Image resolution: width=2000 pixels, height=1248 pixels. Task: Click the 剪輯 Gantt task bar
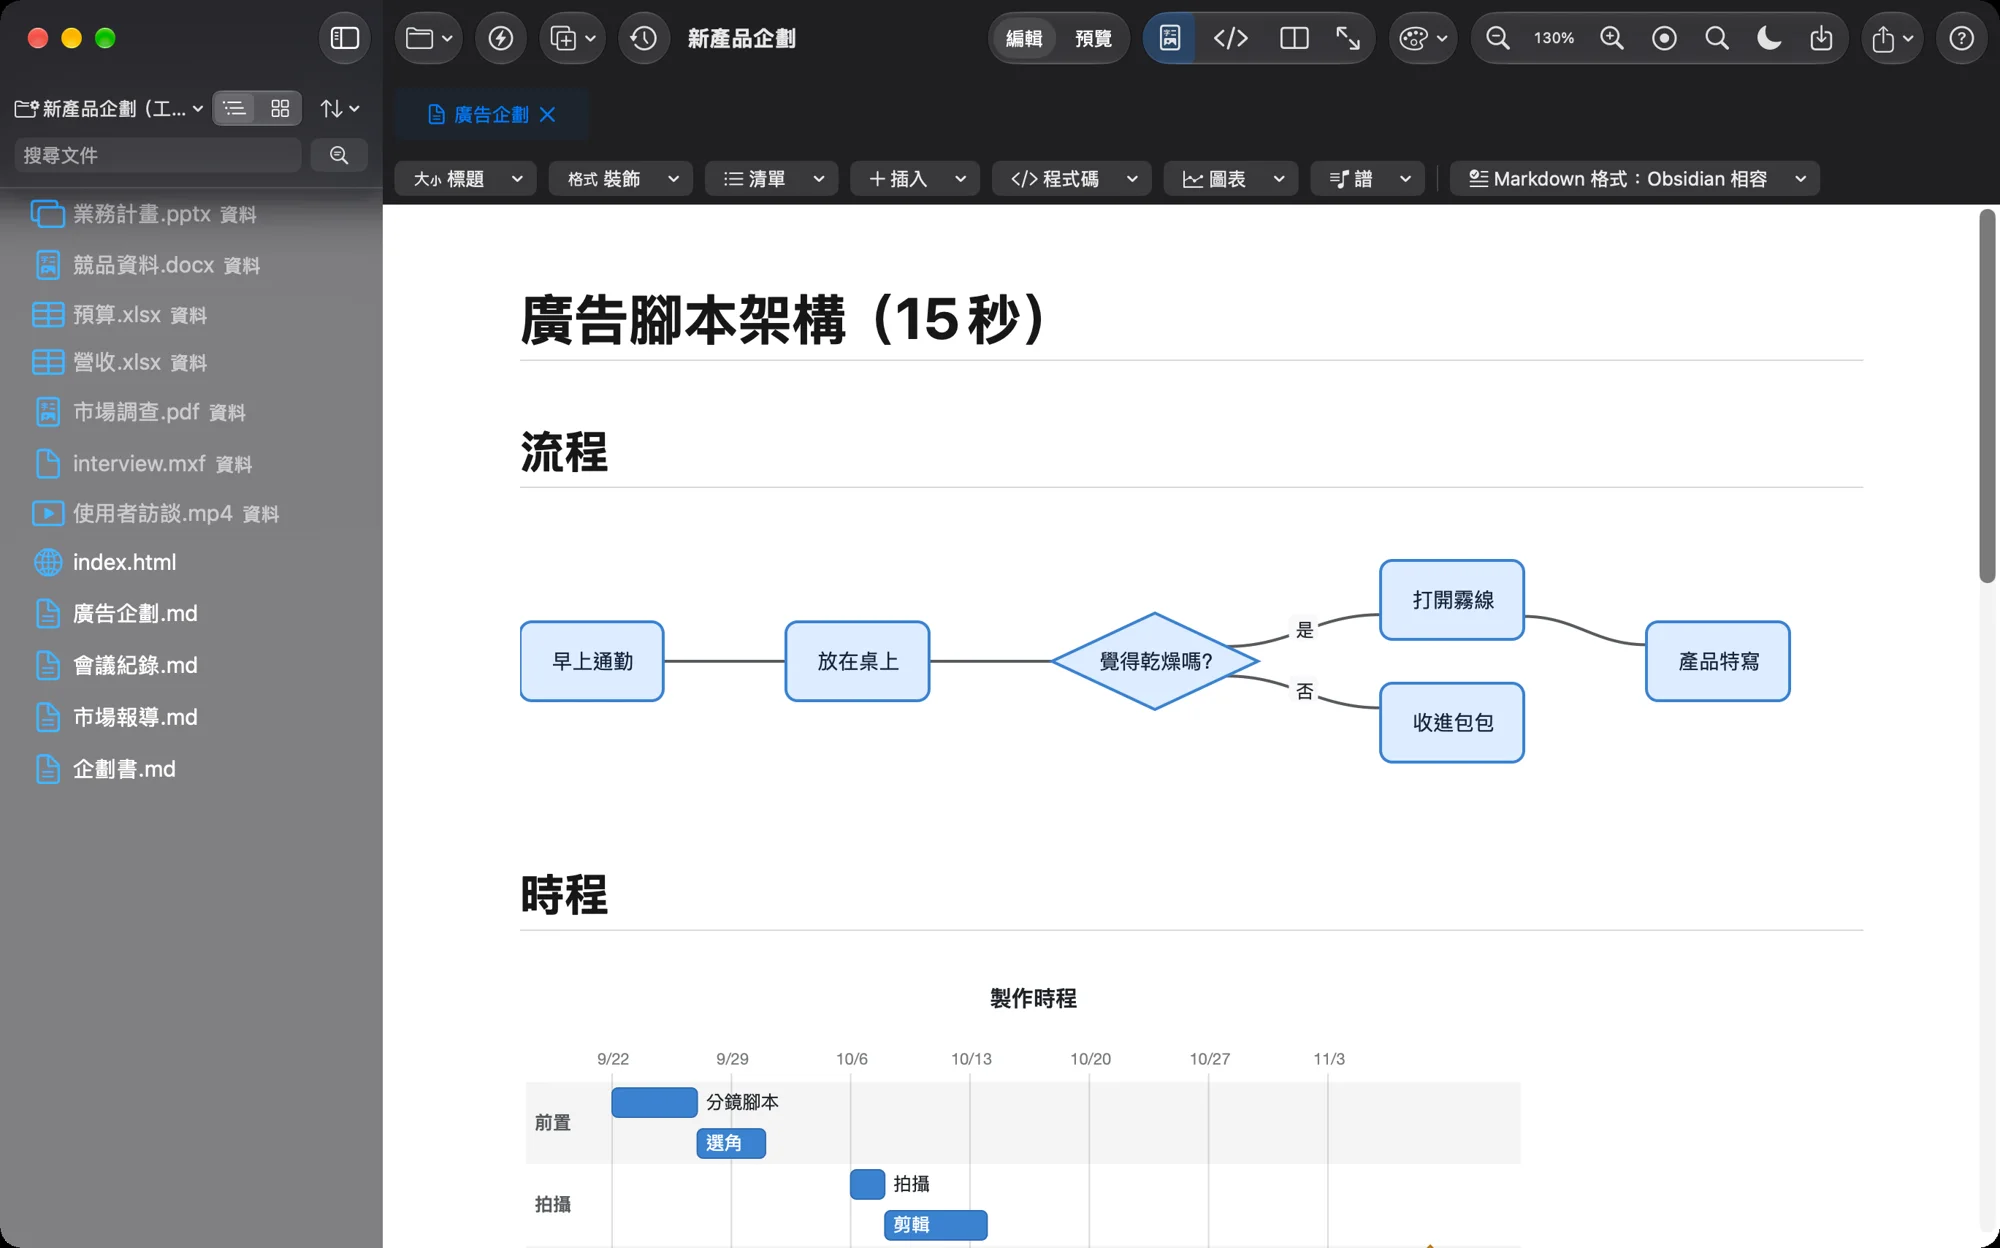pos(936,1225)
